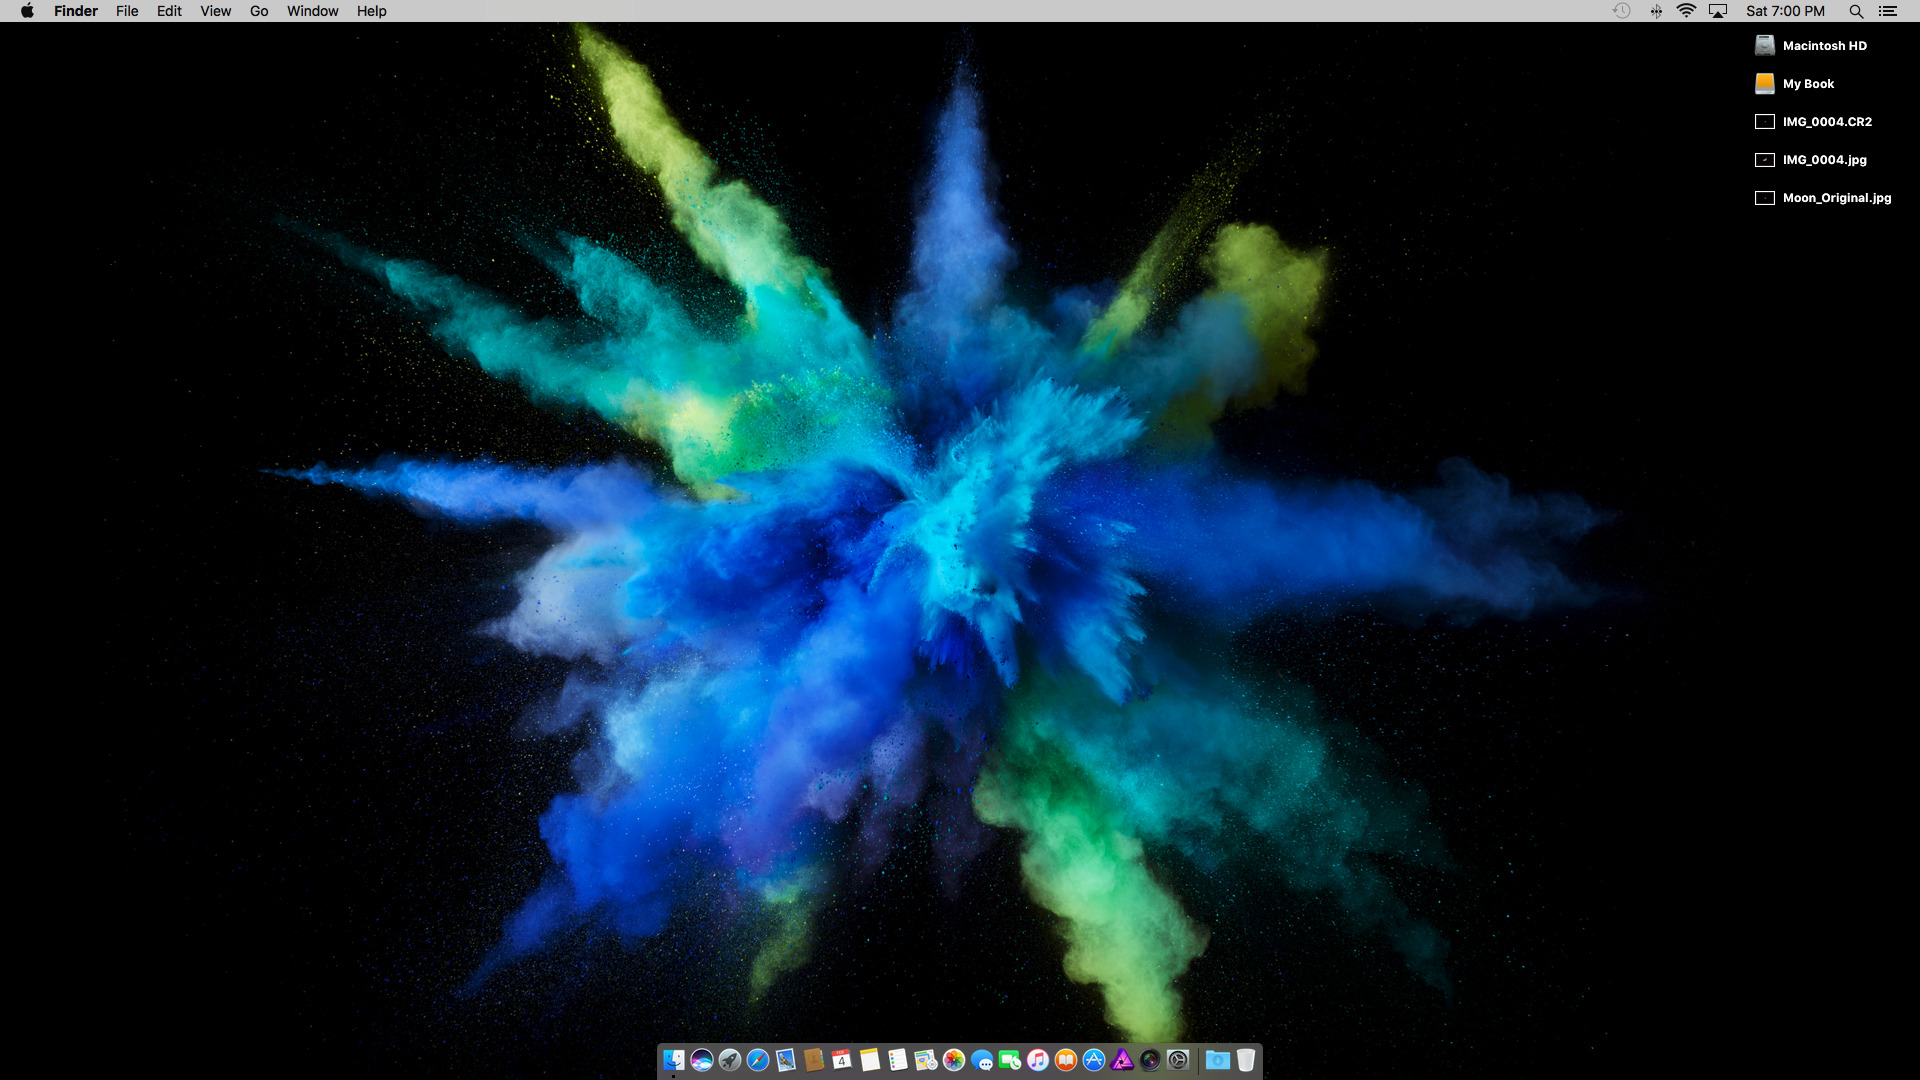
Task: Open Downloads folder stack in Dock
Action: (x=1217, y=1060)
